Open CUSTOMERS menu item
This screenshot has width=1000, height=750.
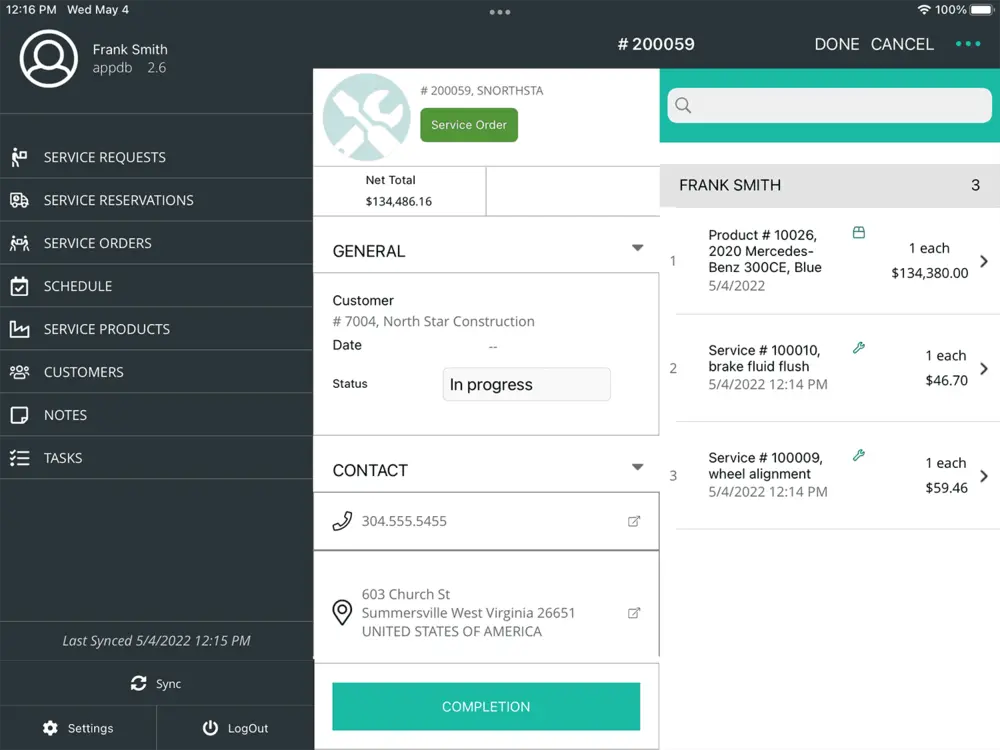pos(156,372)
